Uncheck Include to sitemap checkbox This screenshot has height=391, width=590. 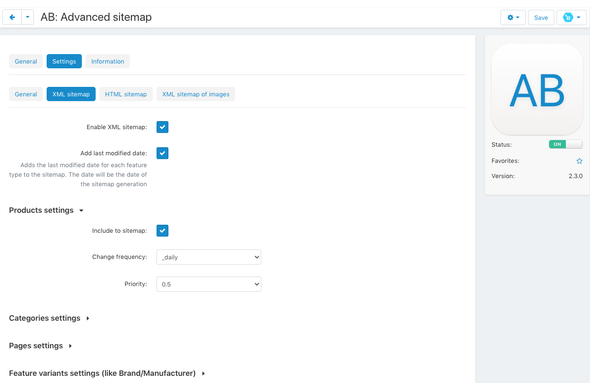(162, 231)
